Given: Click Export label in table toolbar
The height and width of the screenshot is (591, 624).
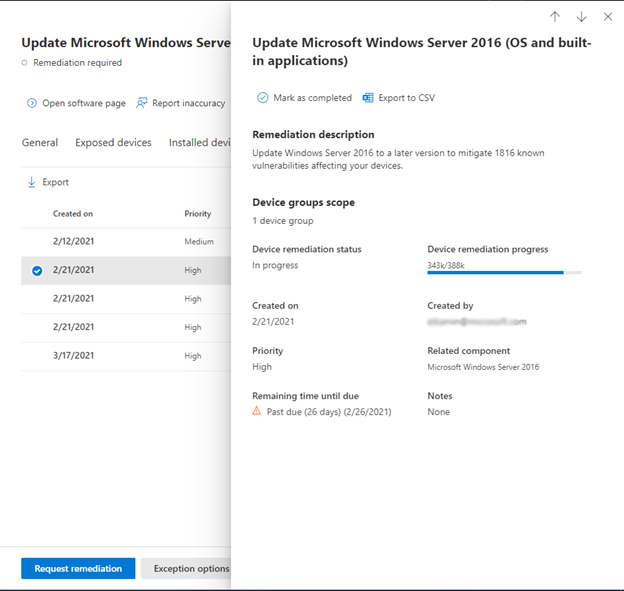Looking at the screenshot, I should pos(55,182).
